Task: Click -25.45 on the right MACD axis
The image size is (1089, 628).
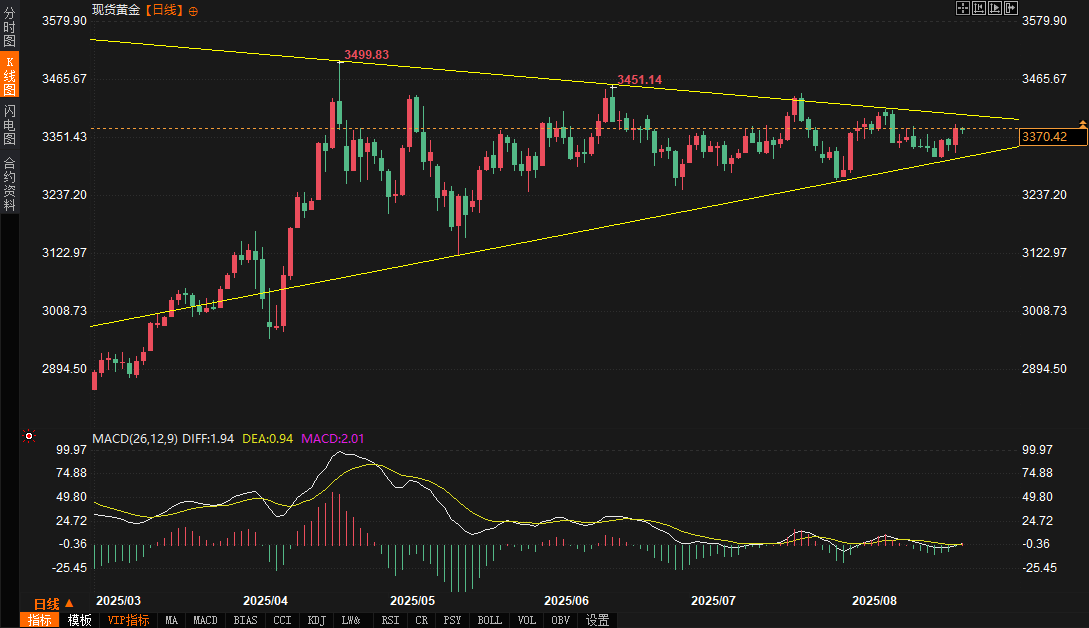Action: coord(1039,568)
